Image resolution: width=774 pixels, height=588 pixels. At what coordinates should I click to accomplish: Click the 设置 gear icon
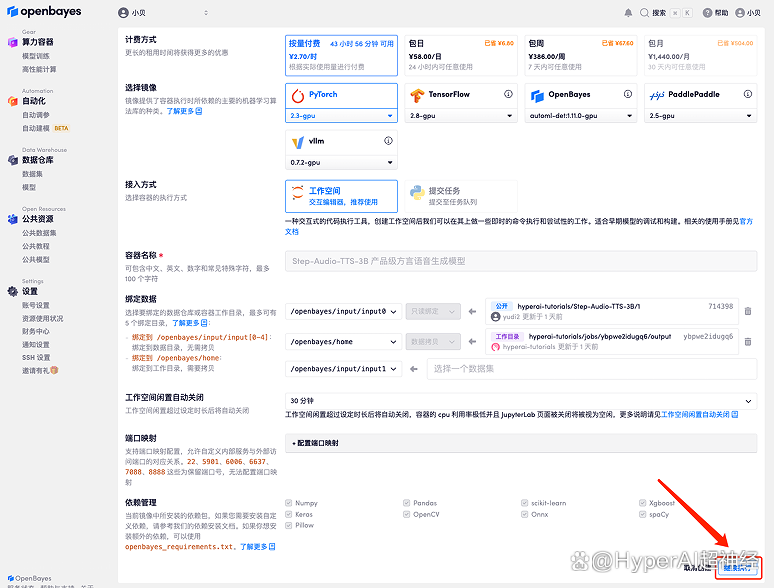[12, 291]
